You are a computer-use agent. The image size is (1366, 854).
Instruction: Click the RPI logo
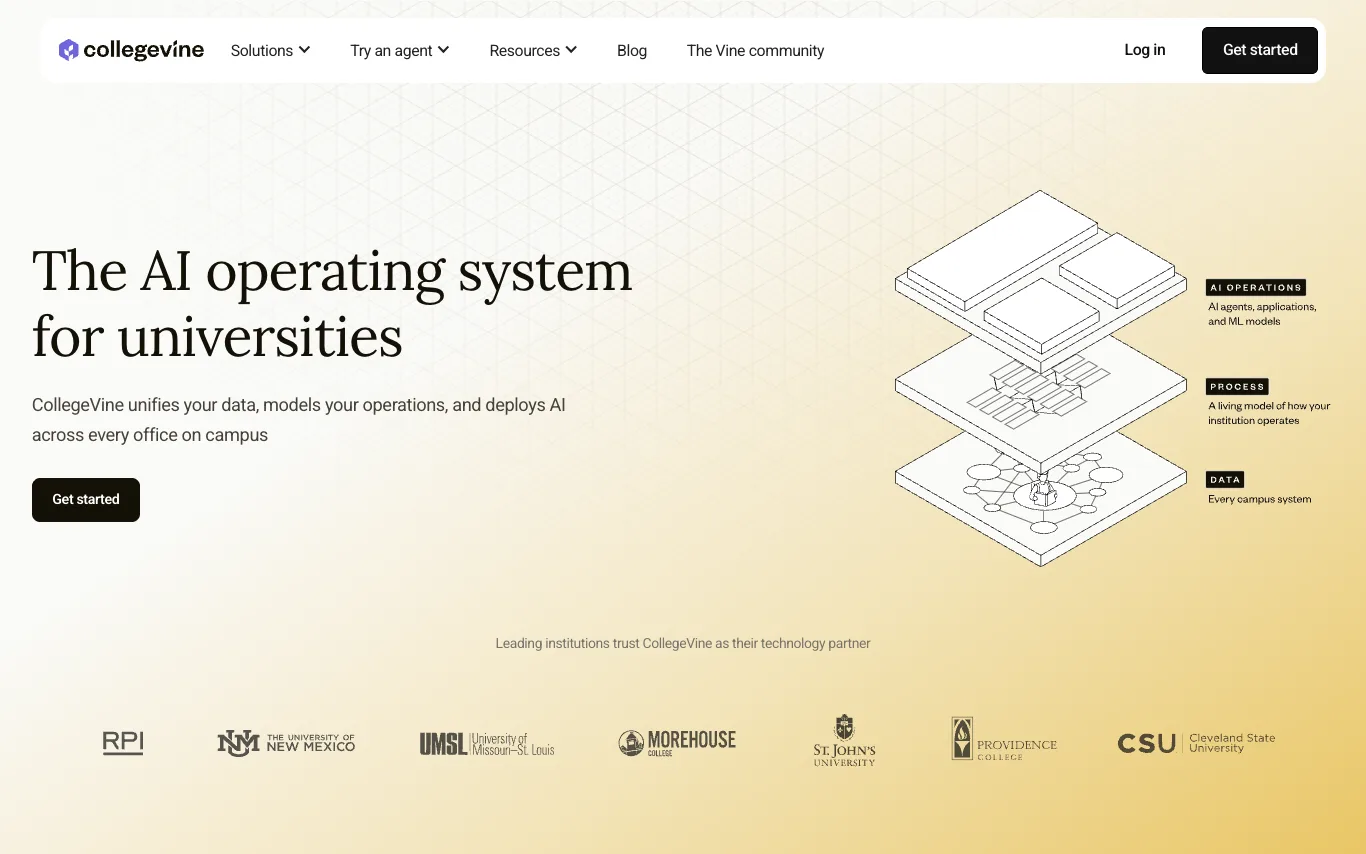tap(123, 742)
